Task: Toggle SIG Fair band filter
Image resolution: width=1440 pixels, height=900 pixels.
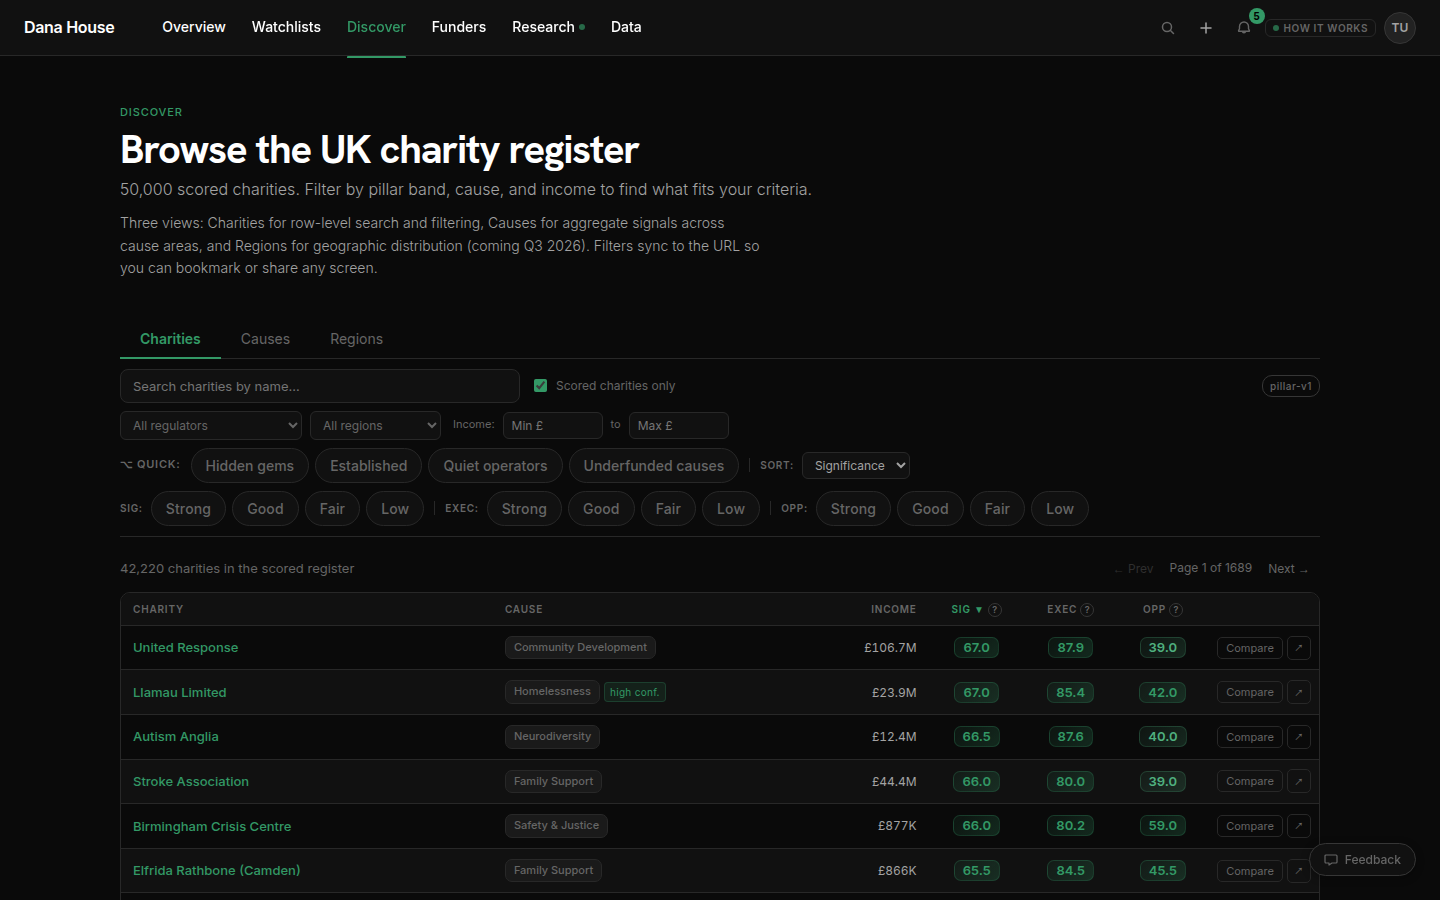Action: click(x=332, y=509)
